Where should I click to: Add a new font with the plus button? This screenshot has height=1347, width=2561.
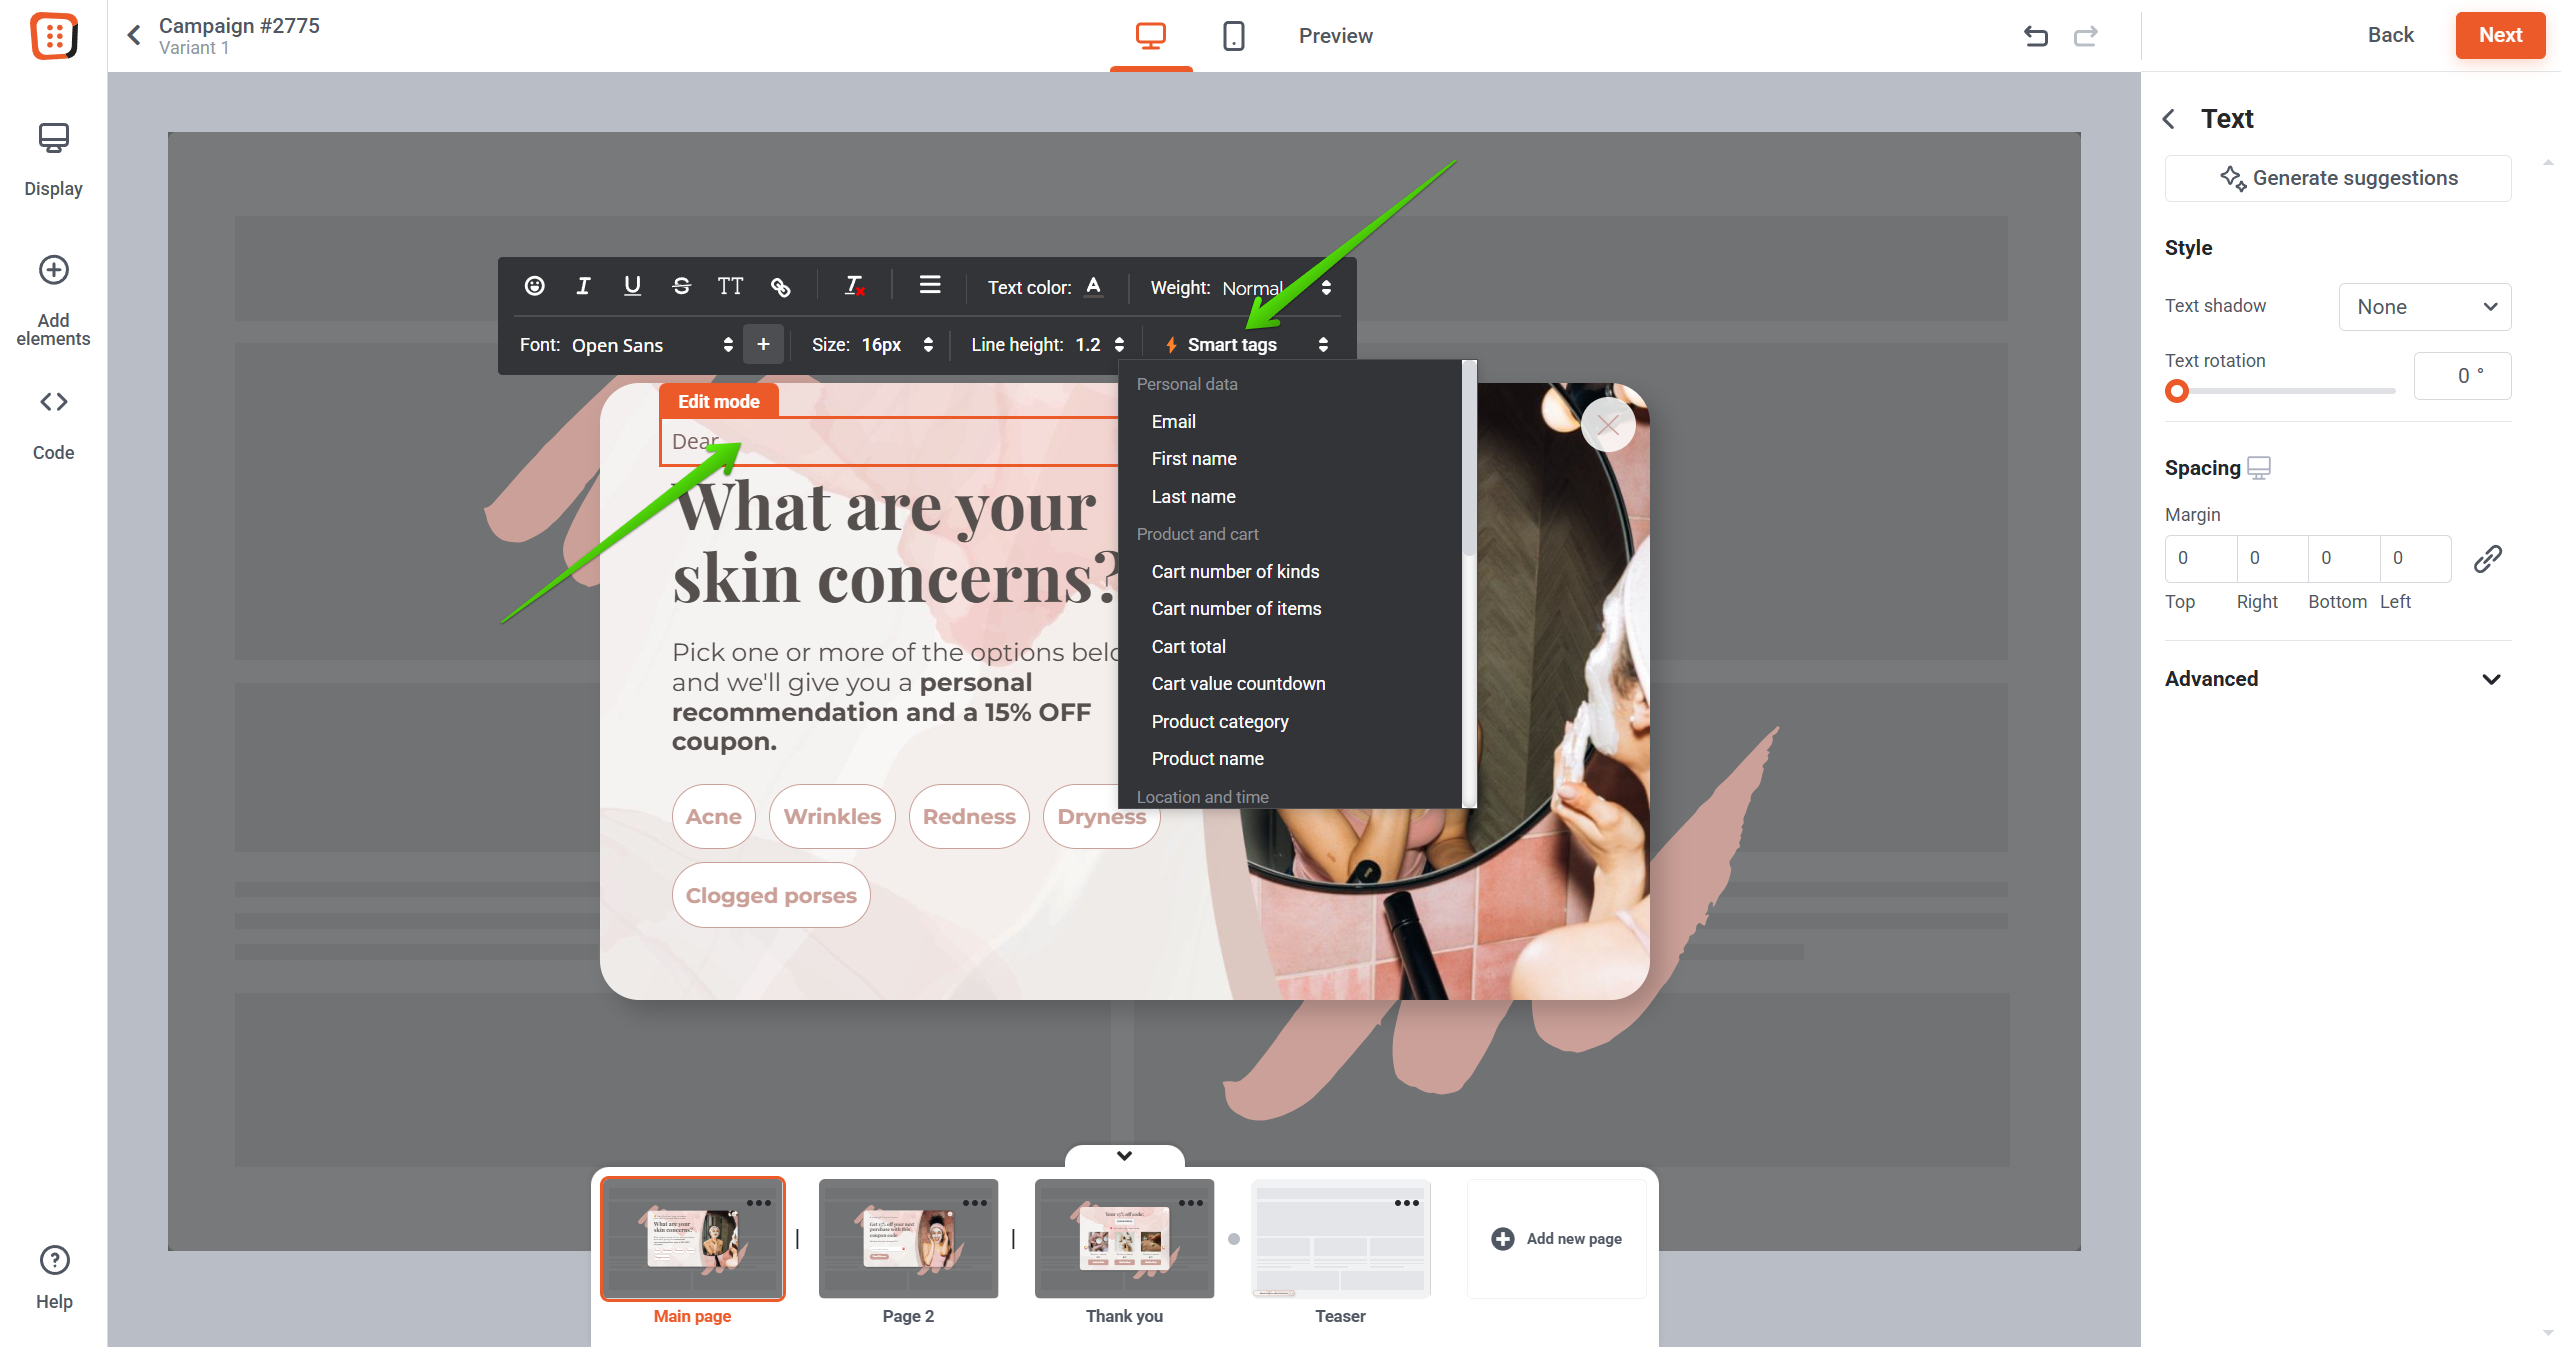763,344
